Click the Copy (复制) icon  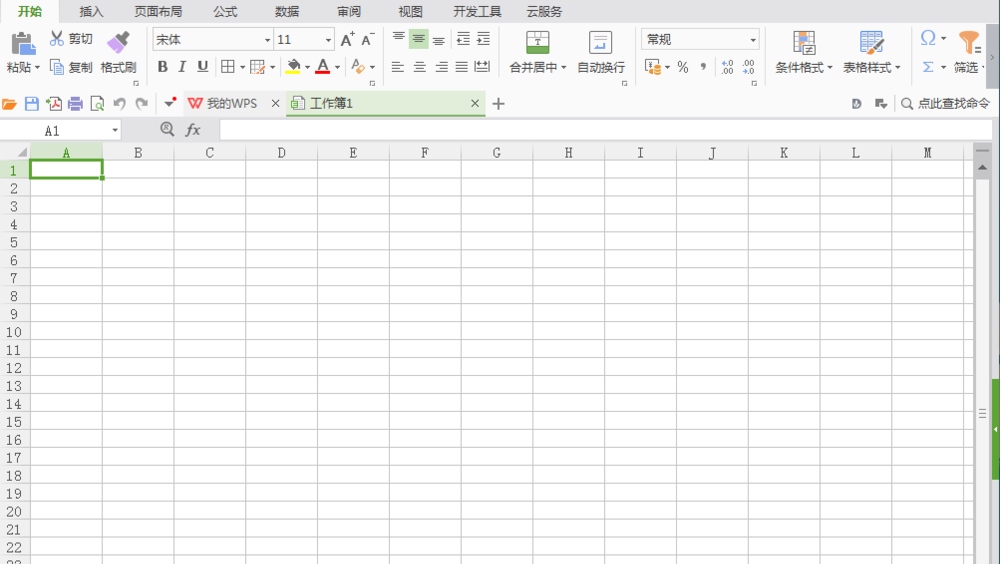(x=57, y=67)
